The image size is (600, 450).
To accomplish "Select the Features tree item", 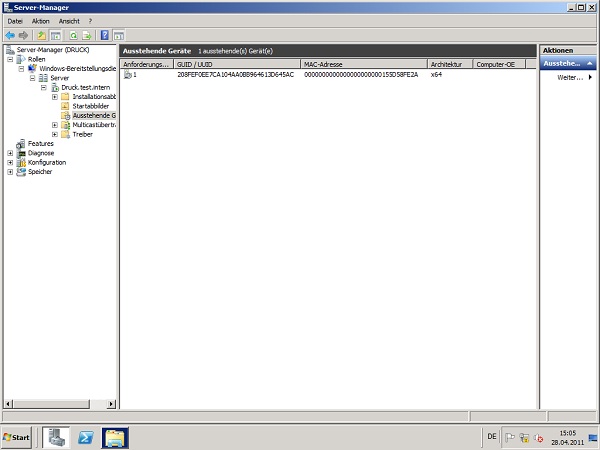I will pyautogui.click(x=41, y=143).
